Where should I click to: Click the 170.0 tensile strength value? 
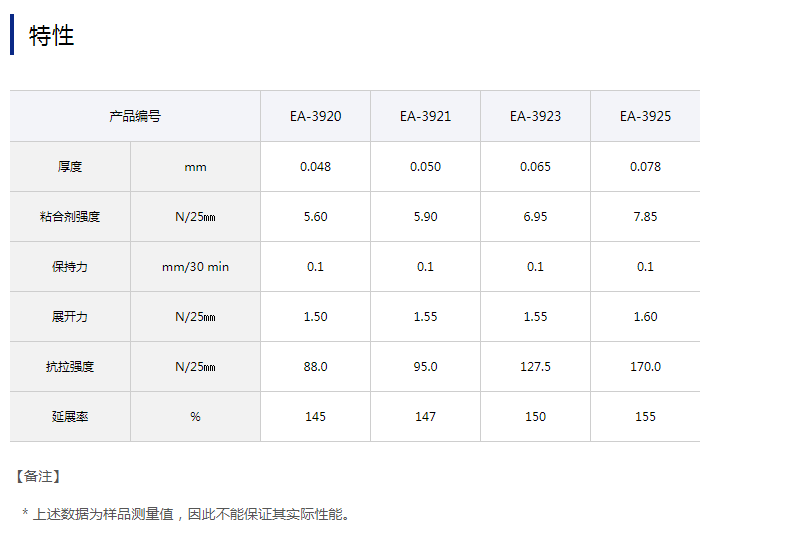click(x=645, y=367)
